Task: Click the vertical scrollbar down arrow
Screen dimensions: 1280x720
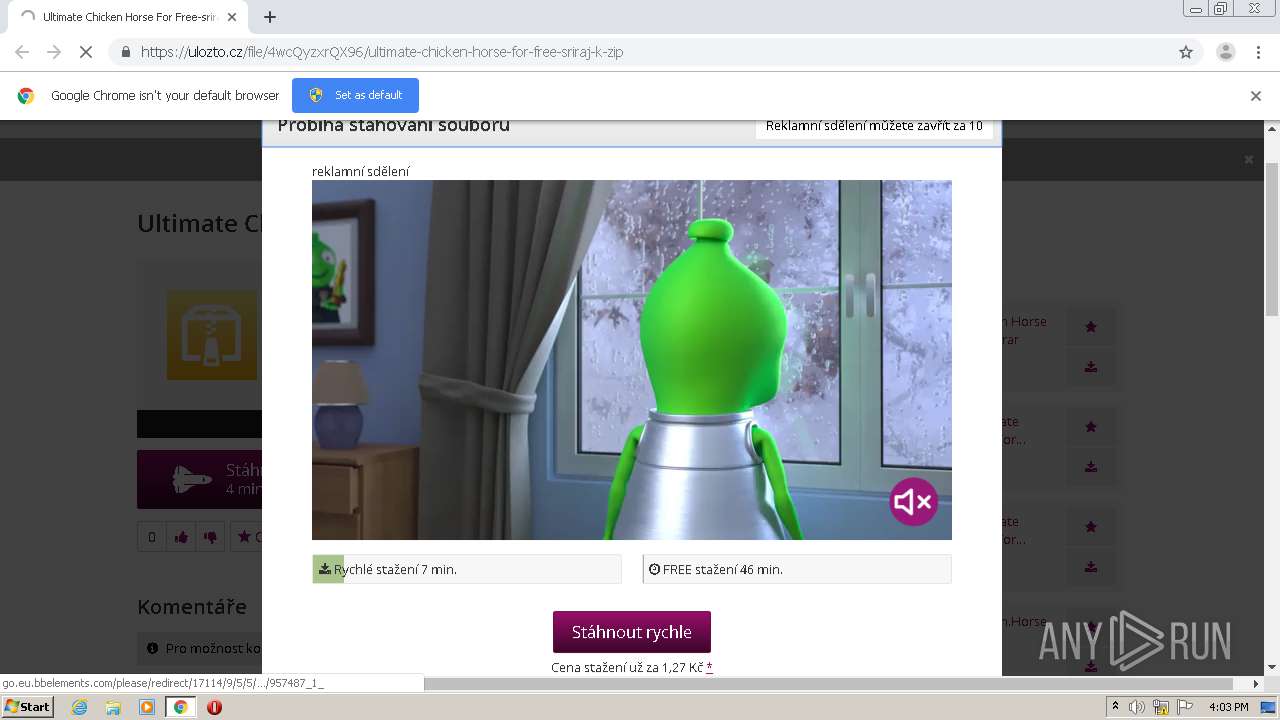Action: [x=1272, y=667]
